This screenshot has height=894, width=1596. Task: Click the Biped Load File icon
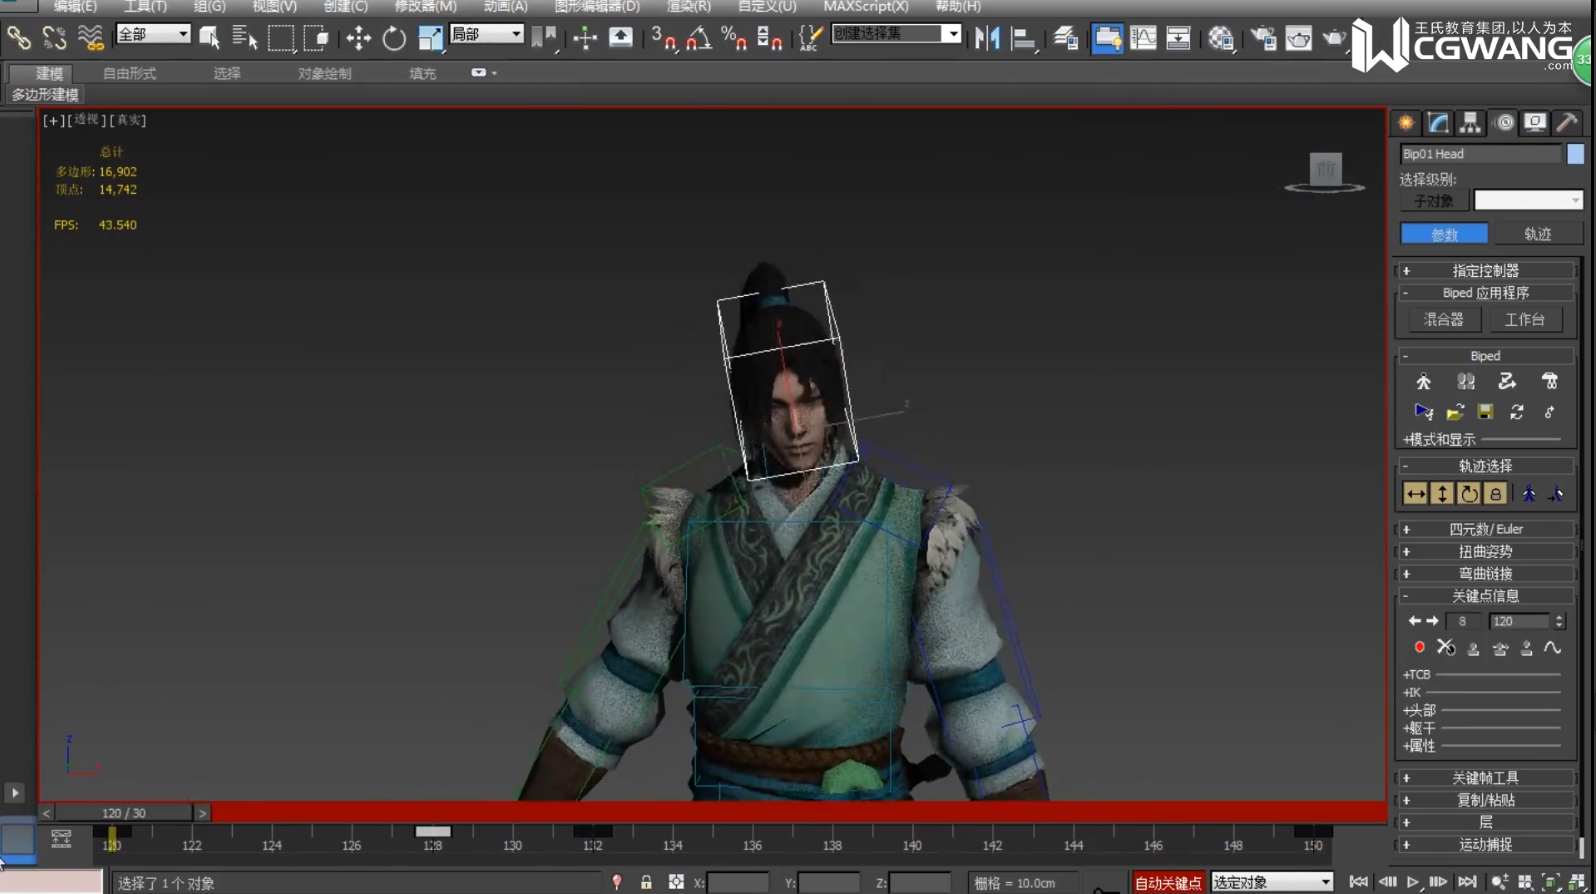pyautogui.click(x=1455, y=412)
